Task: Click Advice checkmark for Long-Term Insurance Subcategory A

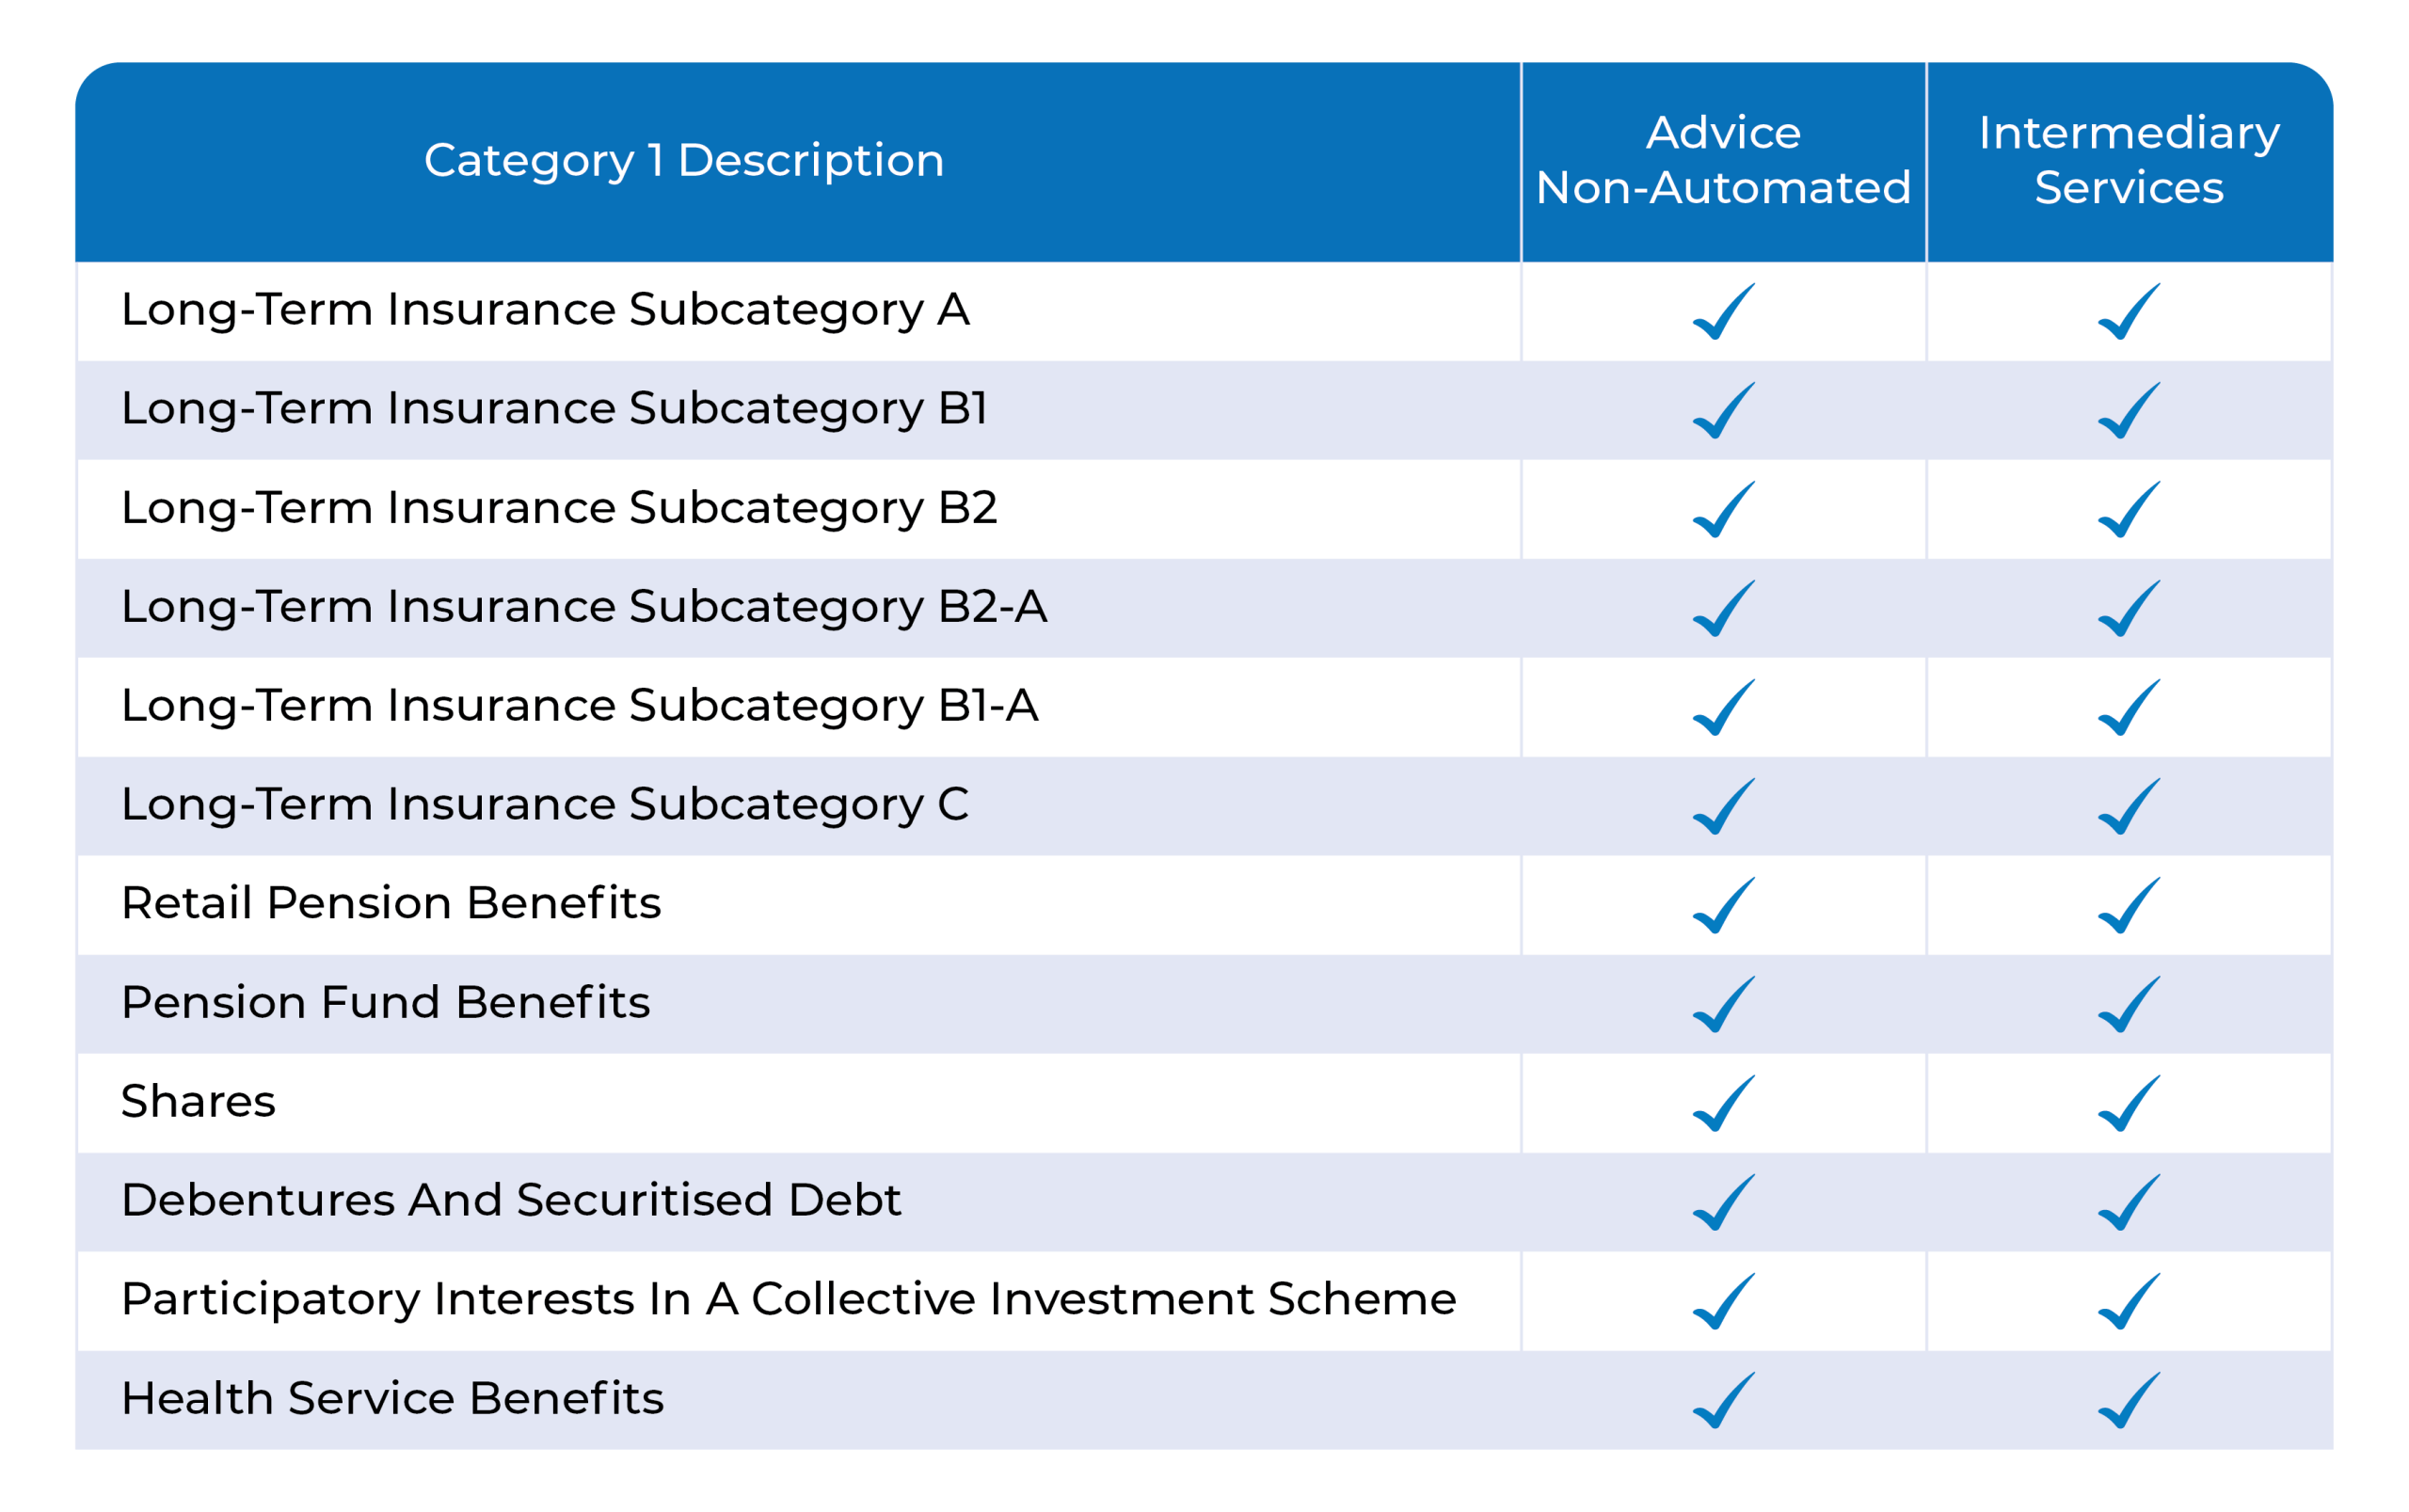Action: pyautogui.click(x=1723, y=311)
